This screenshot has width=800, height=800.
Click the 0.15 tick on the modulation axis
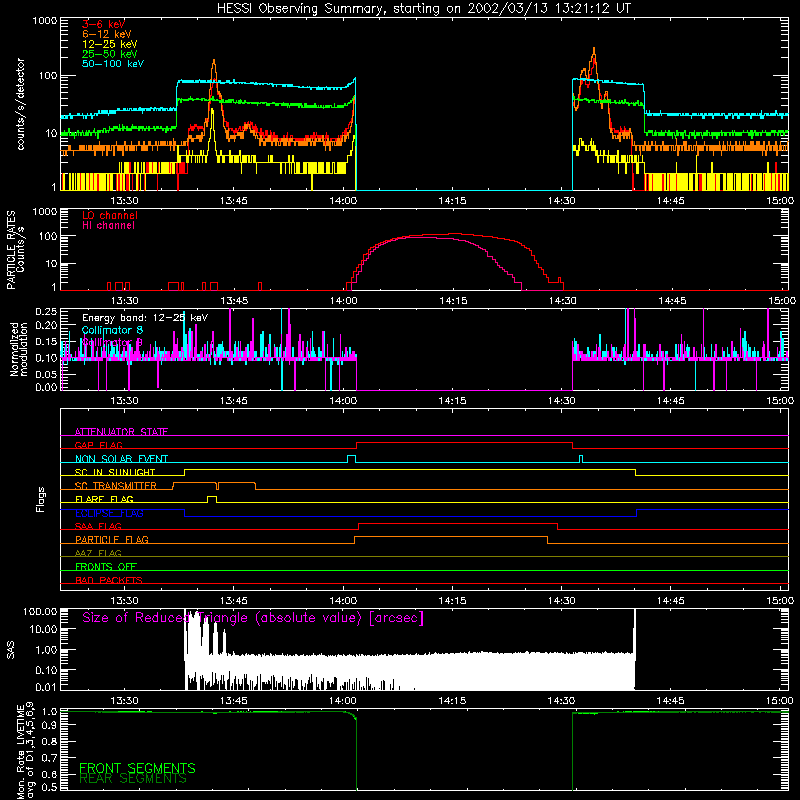pyautogui.click(x=44, y=341)
